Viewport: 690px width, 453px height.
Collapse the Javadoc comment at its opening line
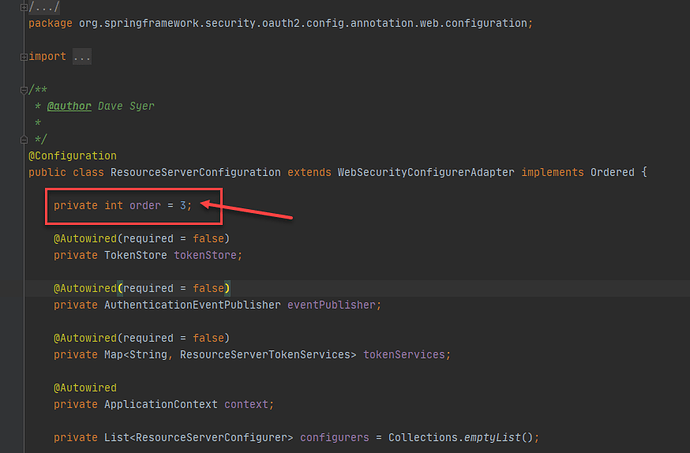(24, 90)
